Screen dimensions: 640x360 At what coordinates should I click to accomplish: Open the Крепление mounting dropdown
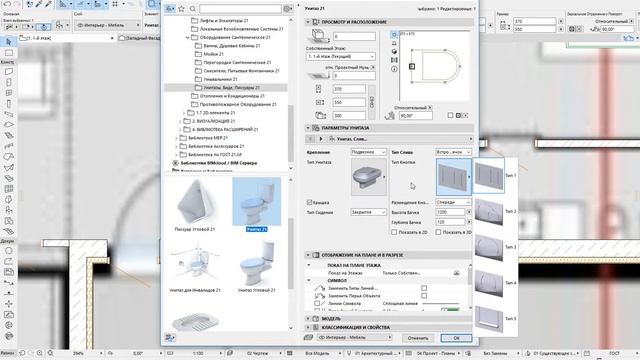click(369, 152)
